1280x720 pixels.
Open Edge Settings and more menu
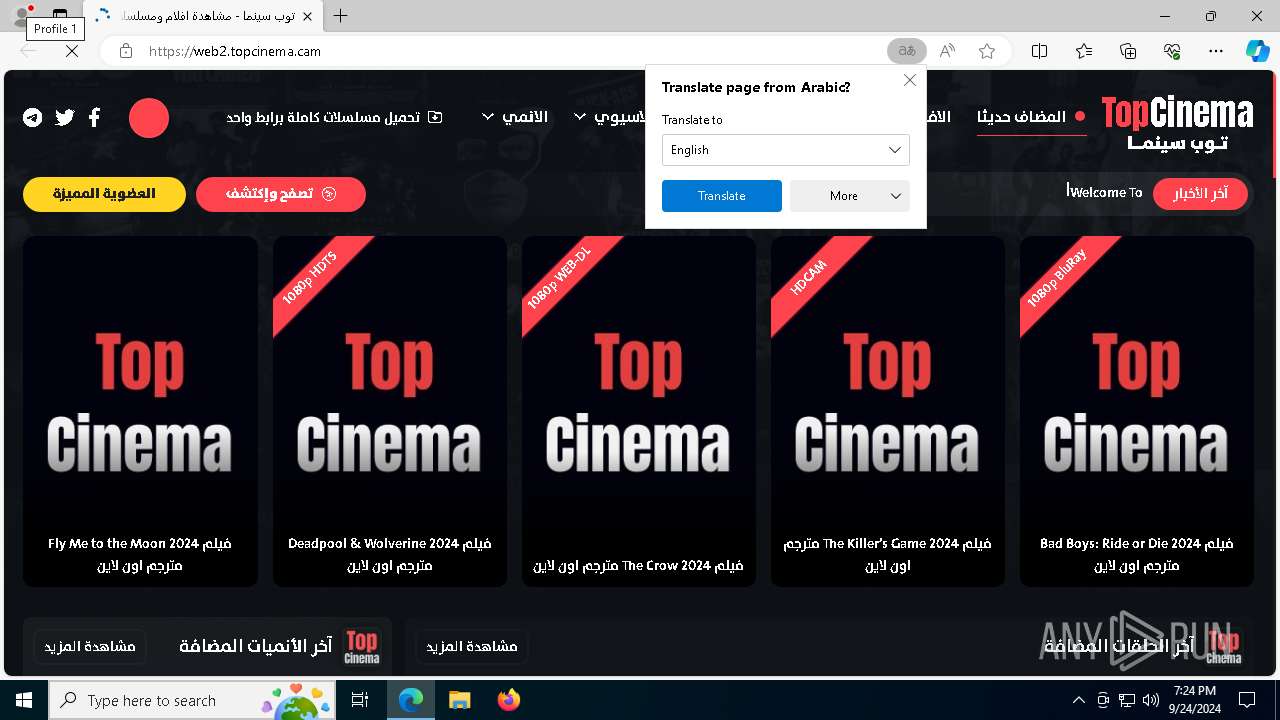click(x=1216, y=51)
